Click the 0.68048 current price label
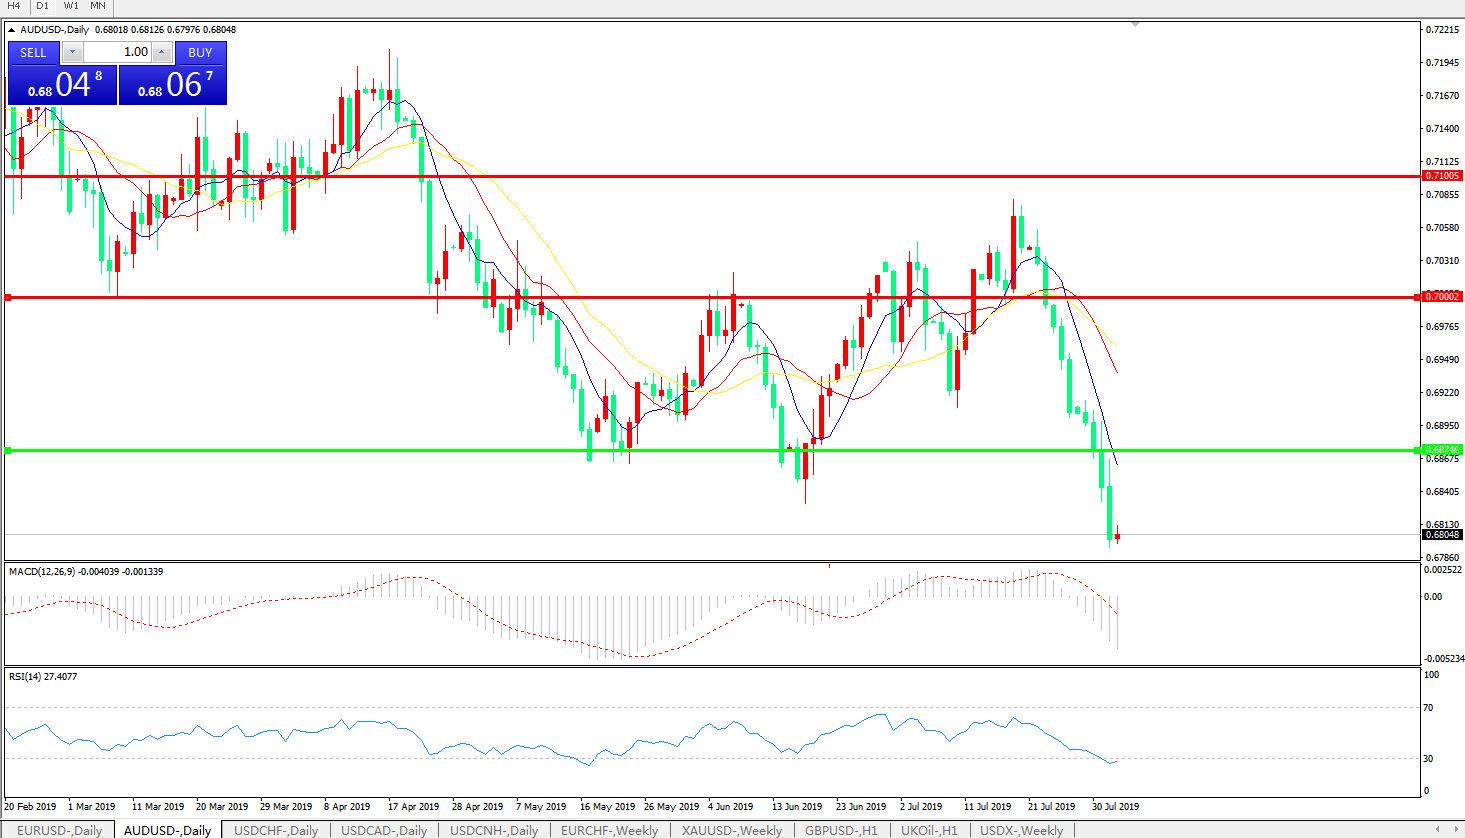Viewport: 1465px width, 838px height. (1442, 535)
